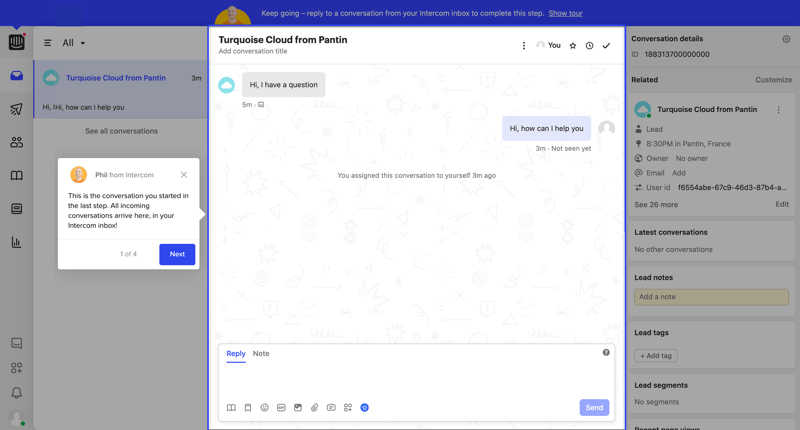Toggle the inbox list hamburger menu
Viewport: 800px width, 430px height.
click(x=47, y=43)
